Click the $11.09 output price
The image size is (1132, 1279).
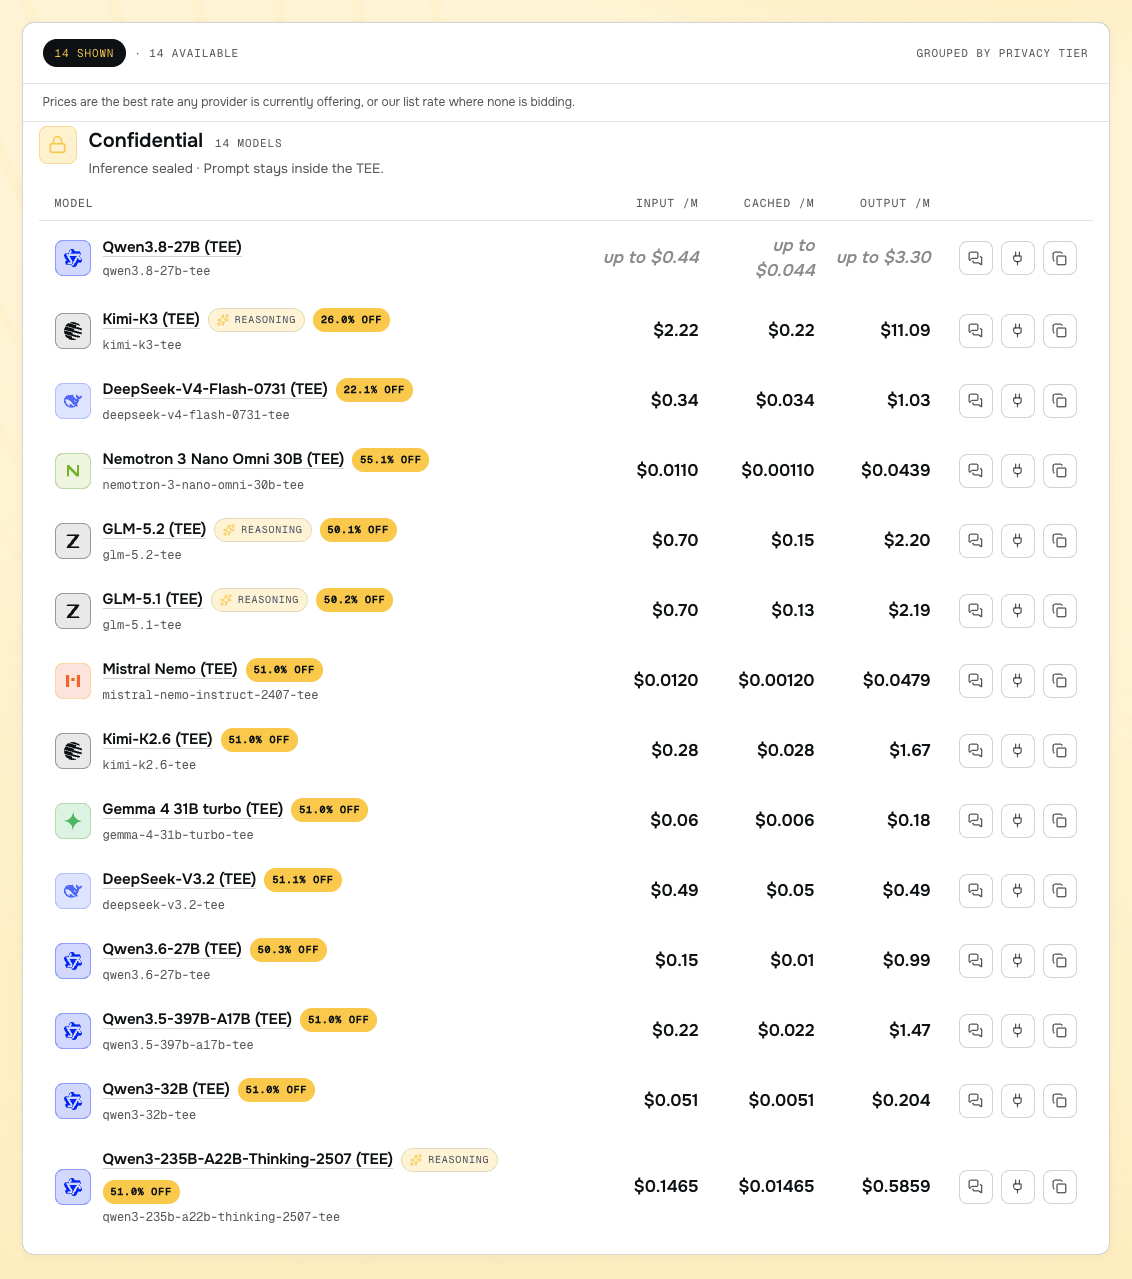905,330
